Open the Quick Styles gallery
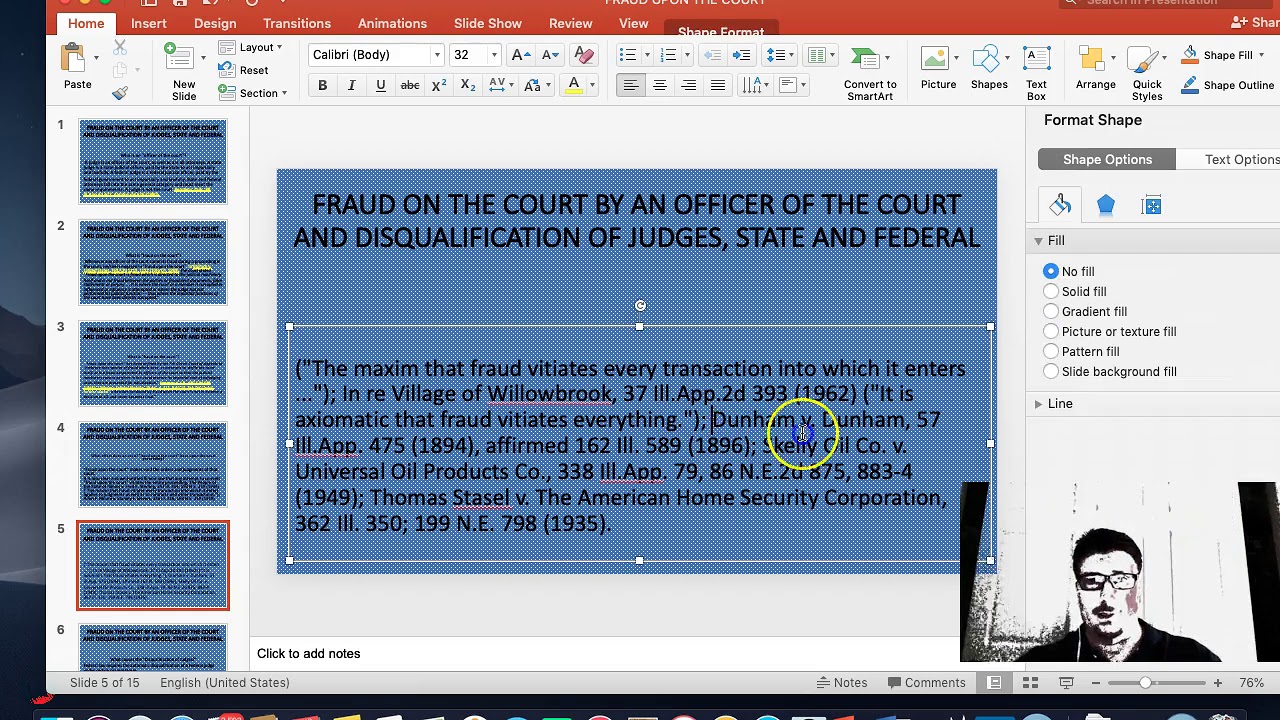1280x720 pixels. (1147, 72)
